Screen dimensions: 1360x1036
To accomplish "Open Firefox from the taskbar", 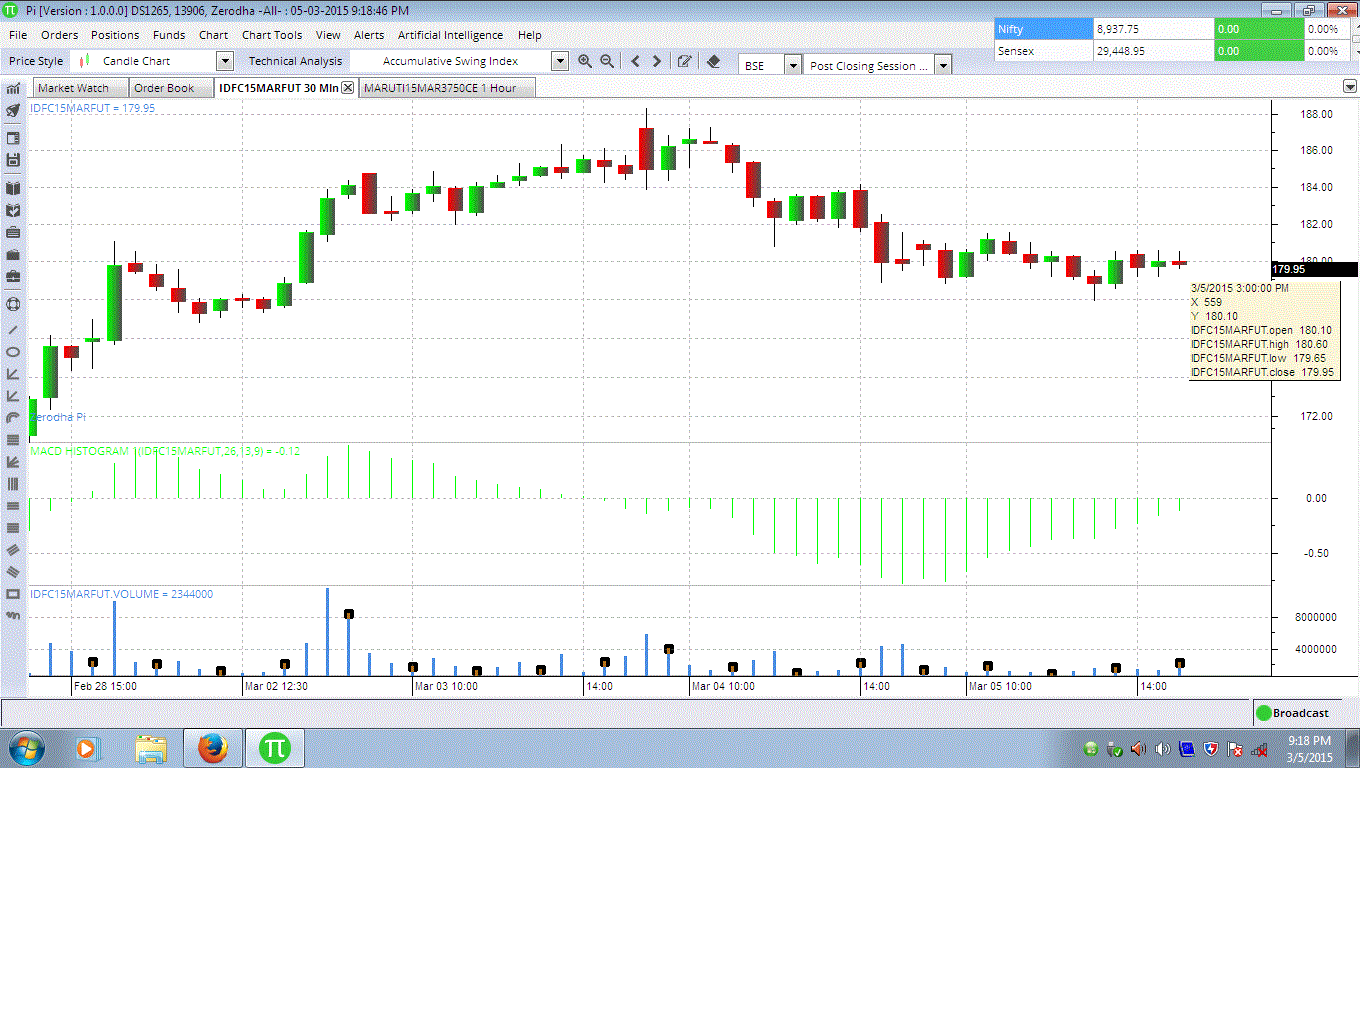I will [x=213, y=748].
